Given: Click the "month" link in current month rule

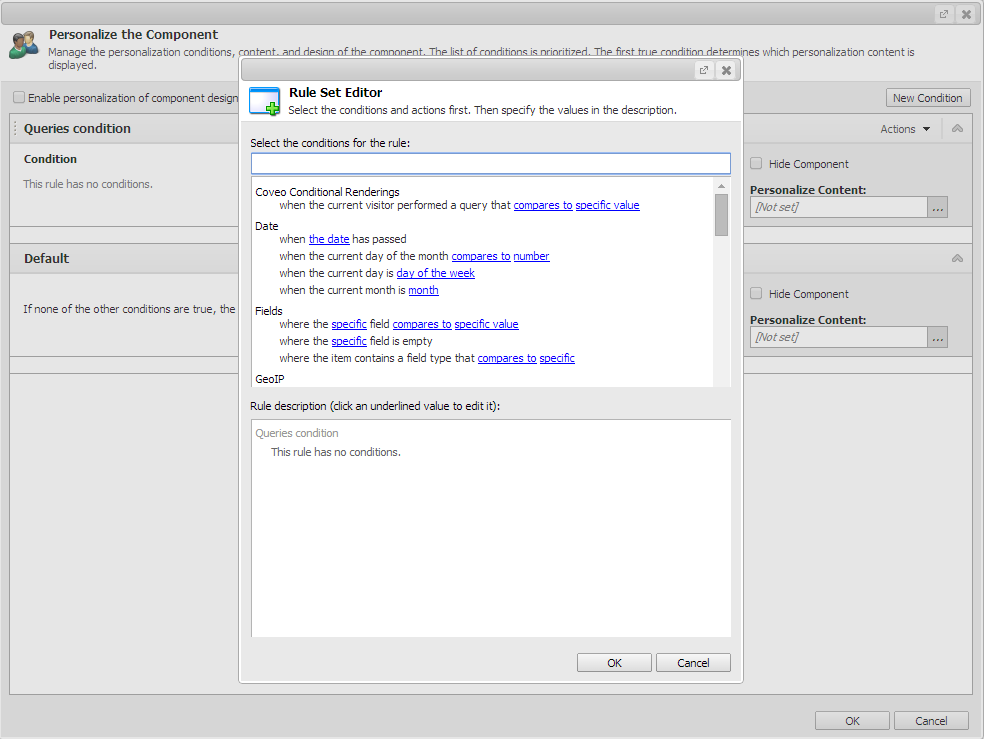Looking at the screenshot, I should click(423, 289).
